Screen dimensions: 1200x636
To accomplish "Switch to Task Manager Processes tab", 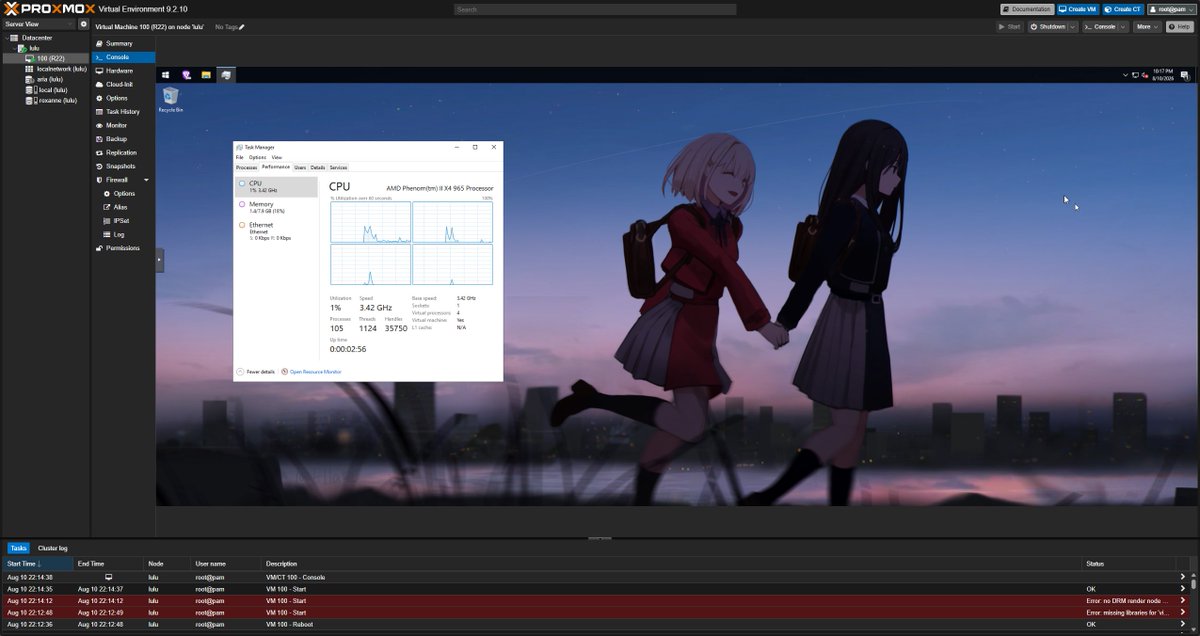I will (x=246, y=167).
